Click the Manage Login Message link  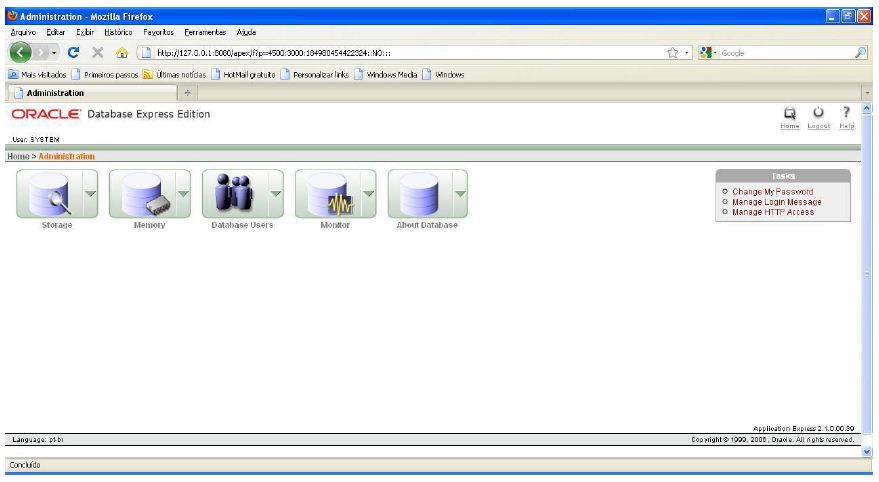(x=776, y=202)
